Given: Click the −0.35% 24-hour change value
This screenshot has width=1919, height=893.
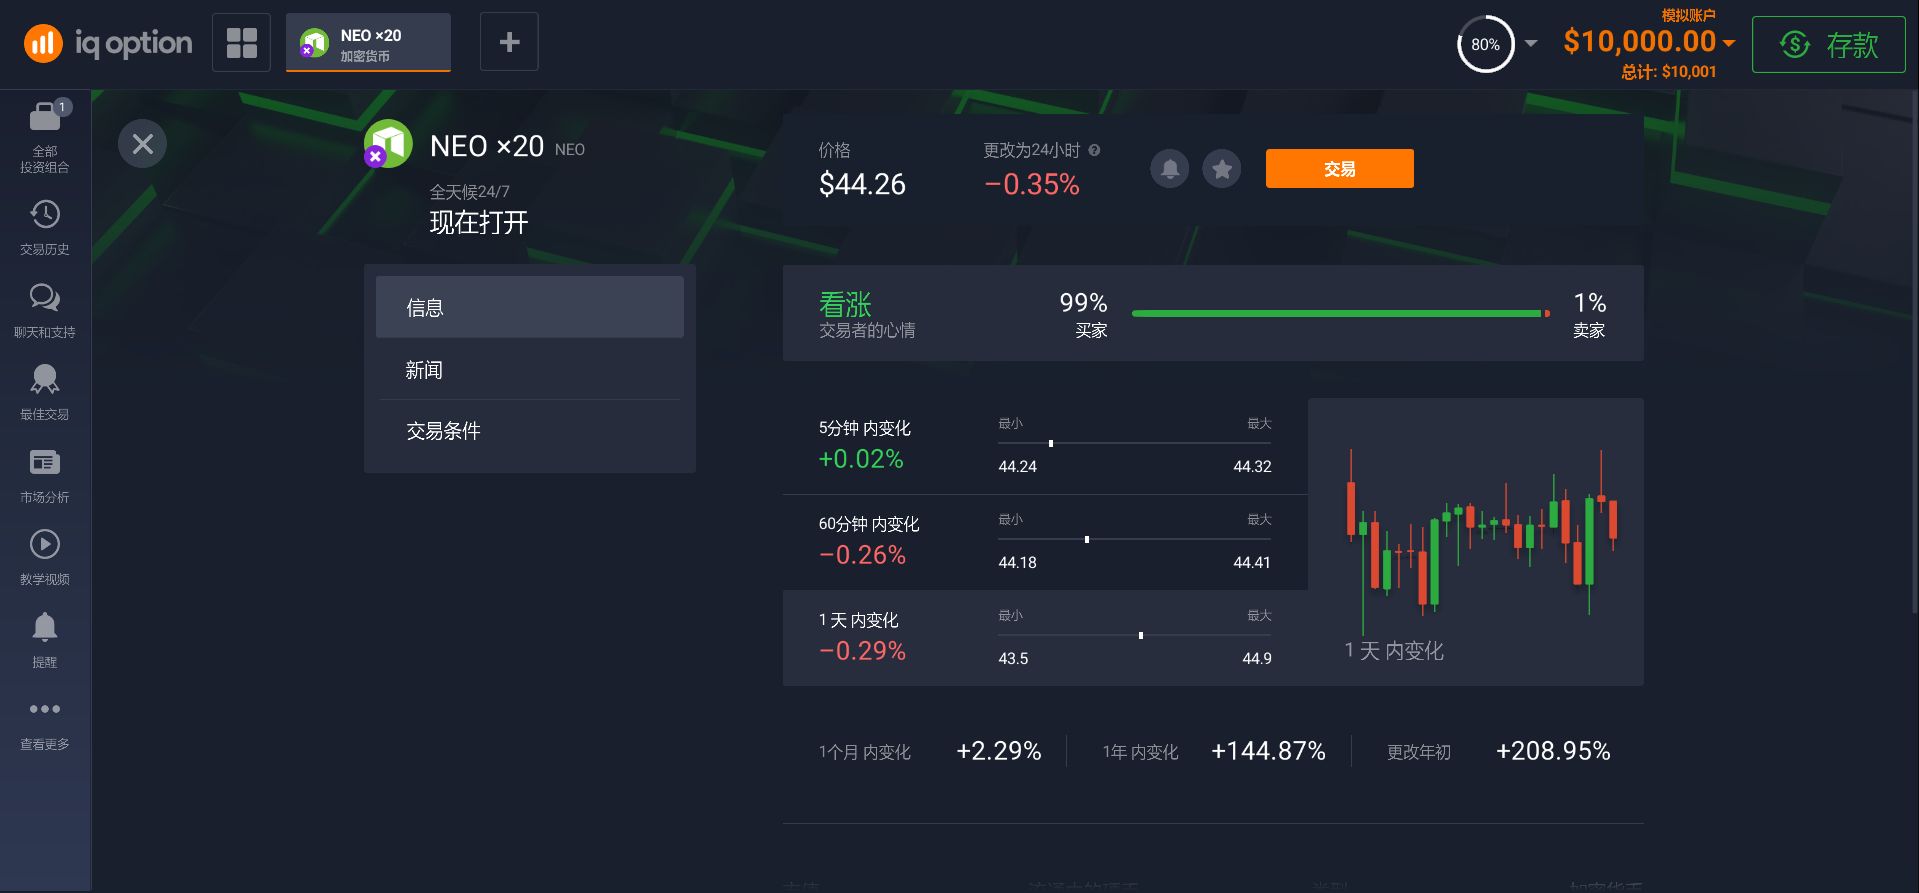Looking at the screenshot, I should [x=1032, y=184].
